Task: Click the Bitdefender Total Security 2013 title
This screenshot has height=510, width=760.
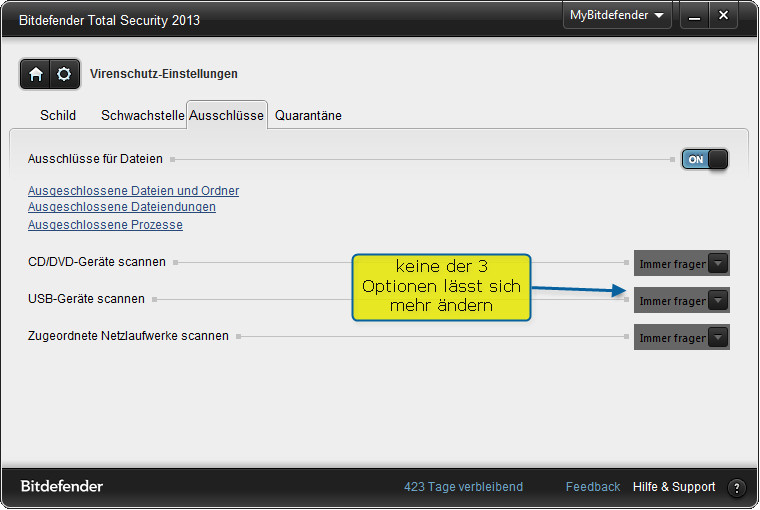Action: tap(109, 20)
